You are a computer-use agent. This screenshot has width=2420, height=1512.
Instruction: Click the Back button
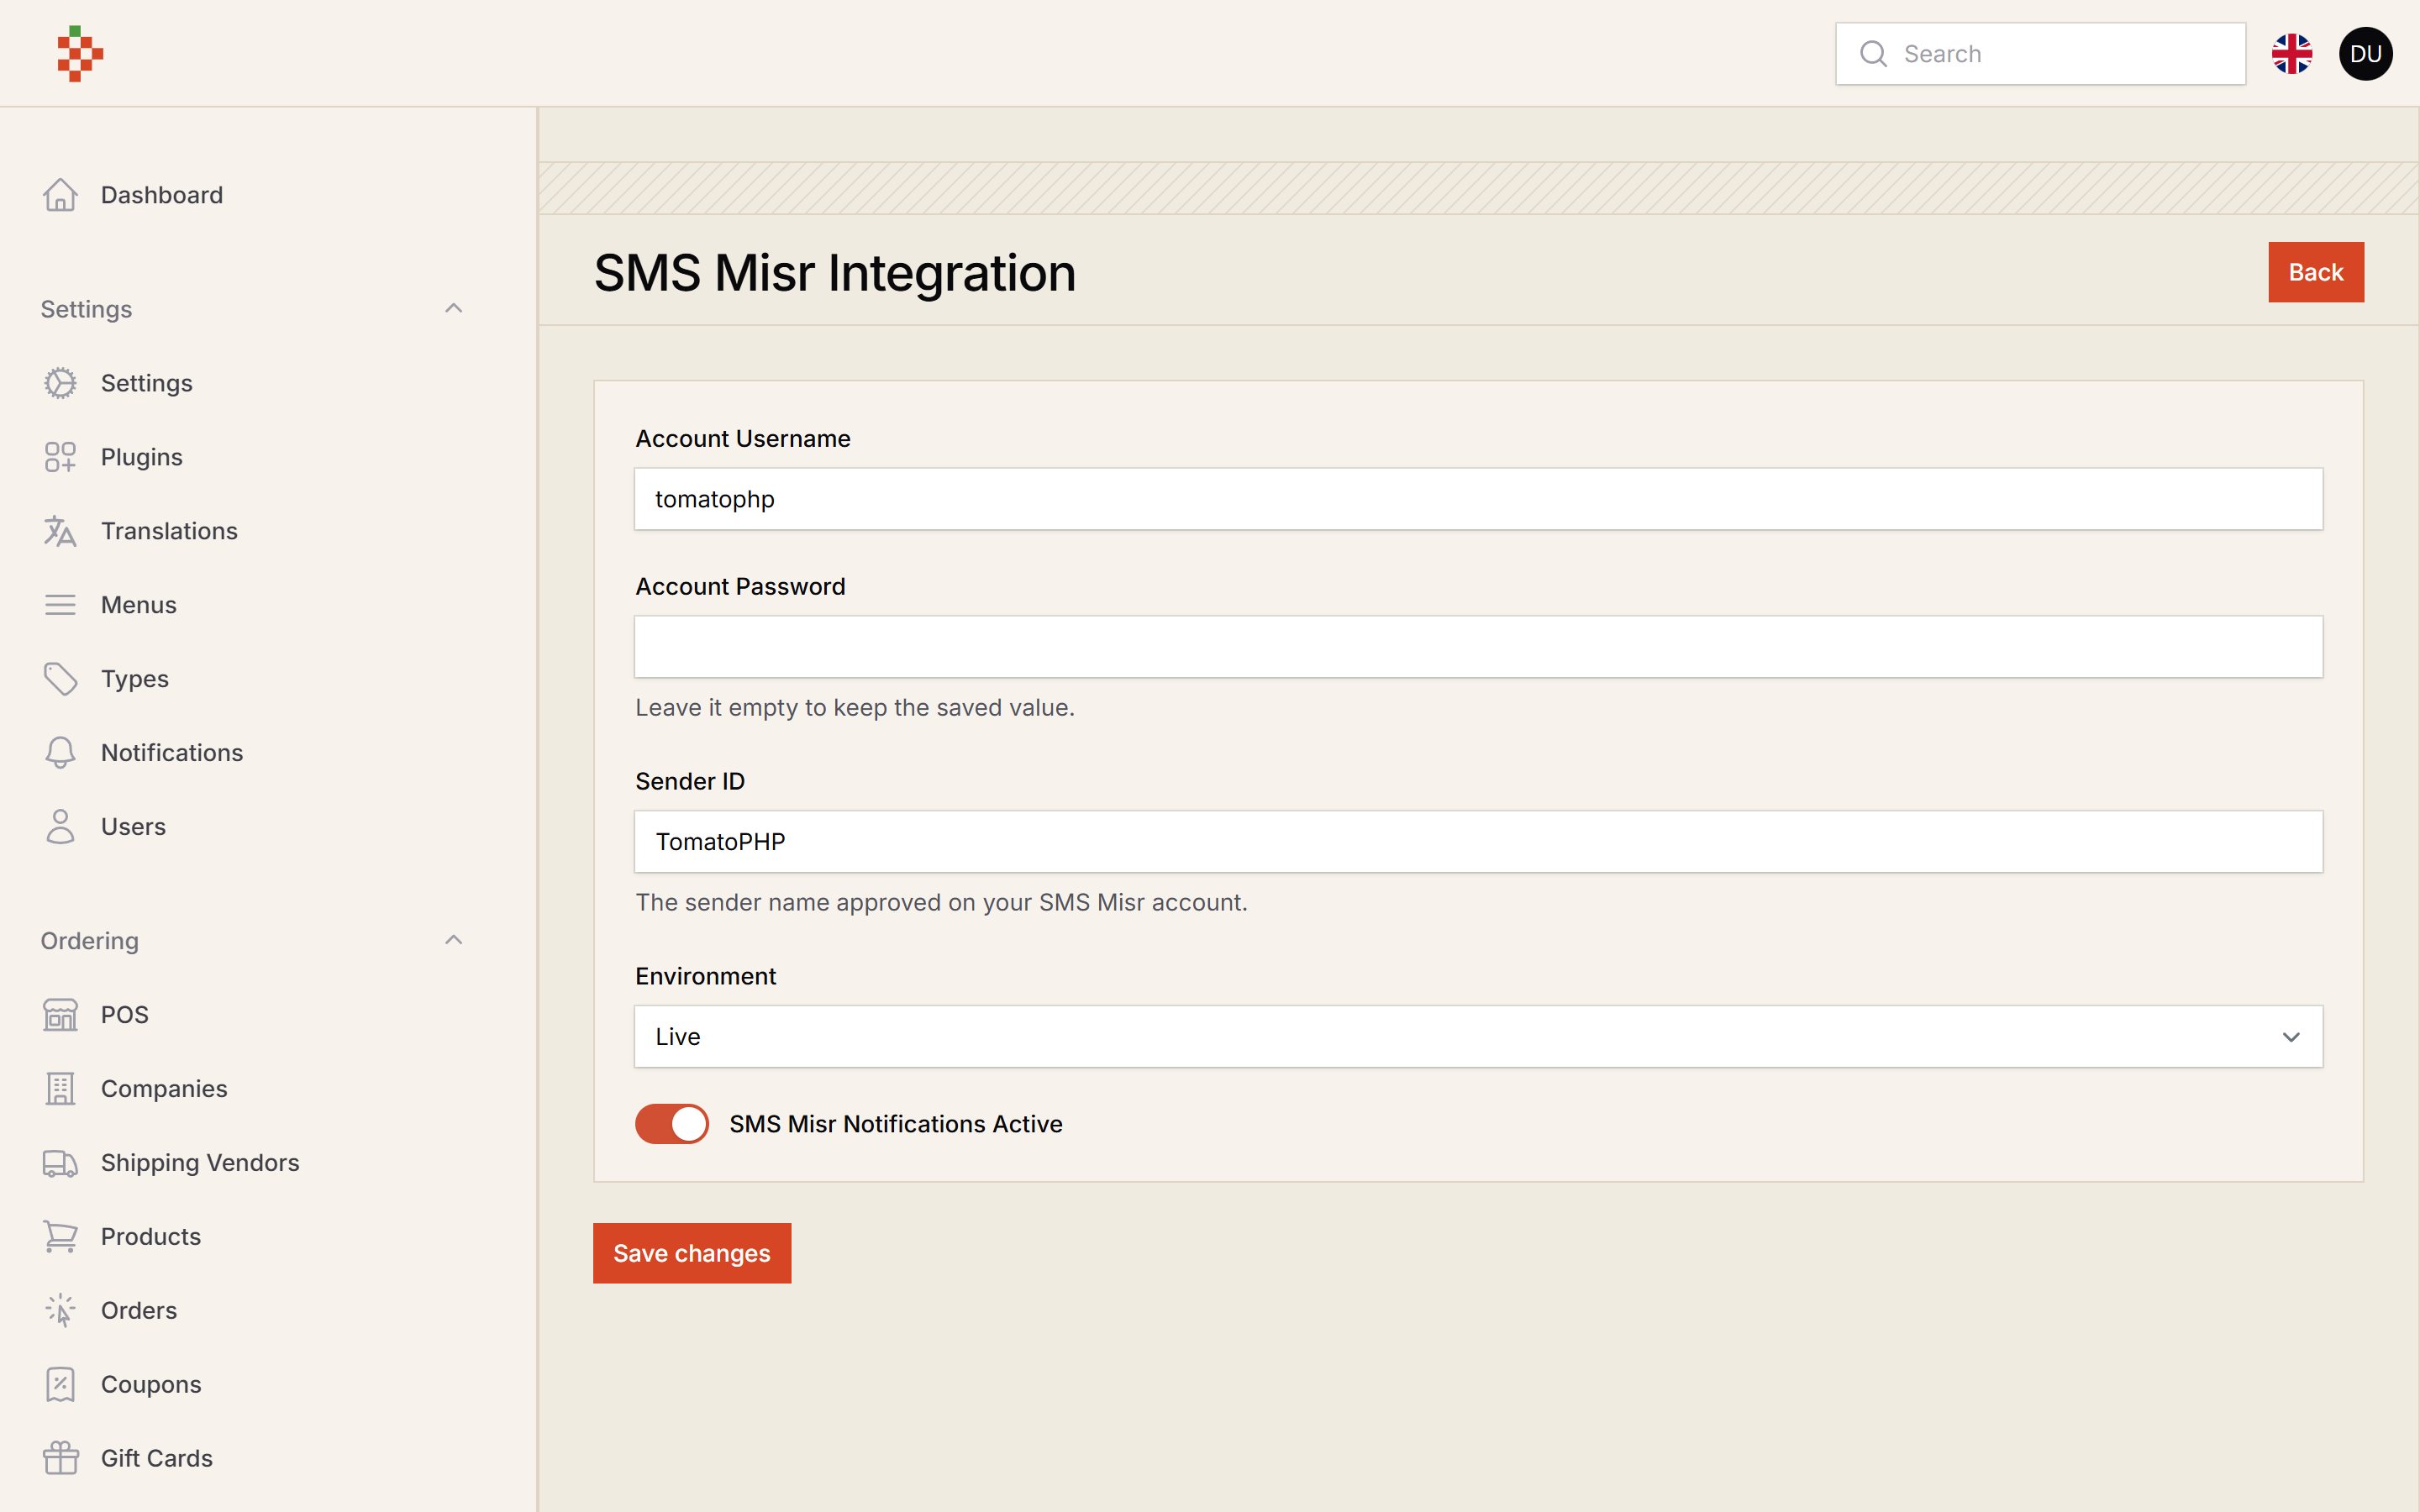pyautogui.click(x=2316, y=272)
